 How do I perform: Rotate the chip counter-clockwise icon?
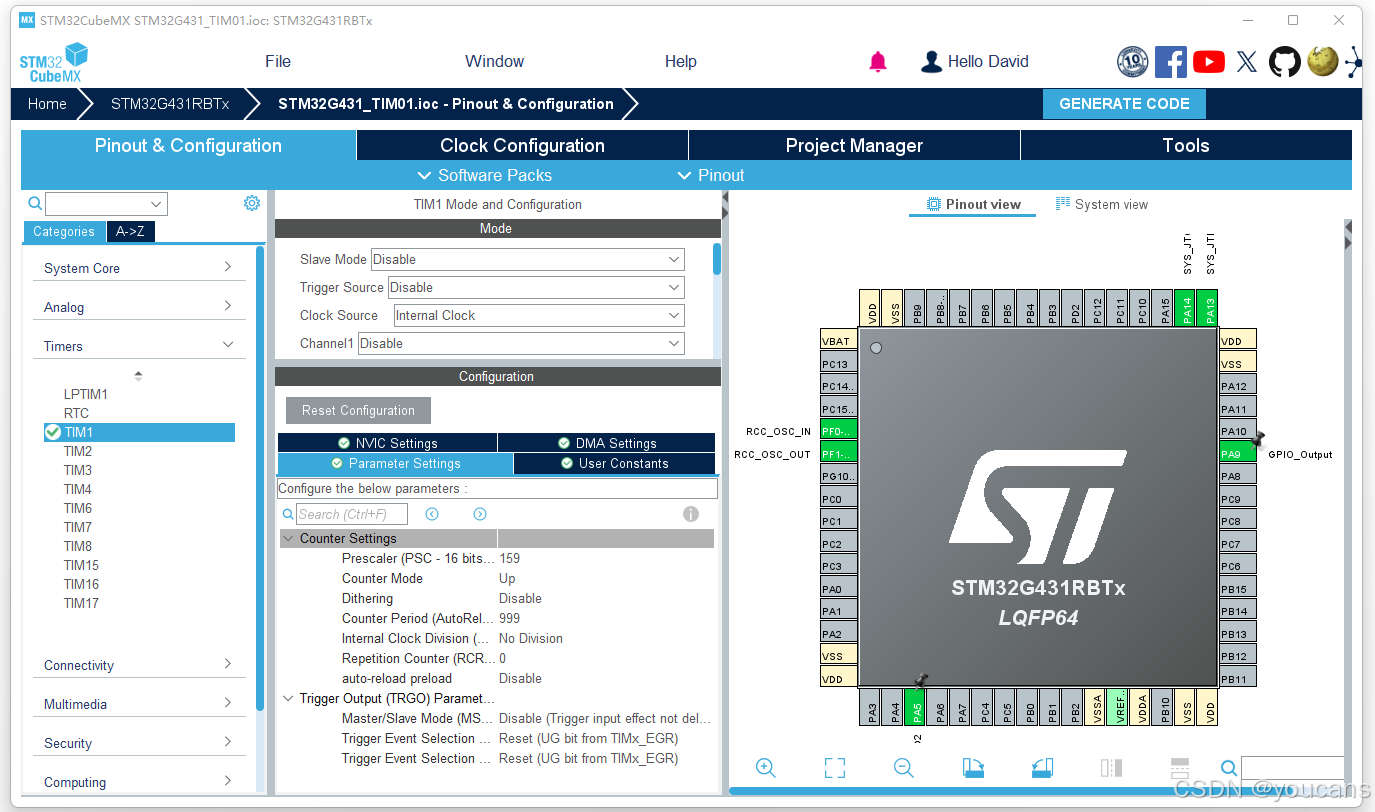pos(1042,768)
